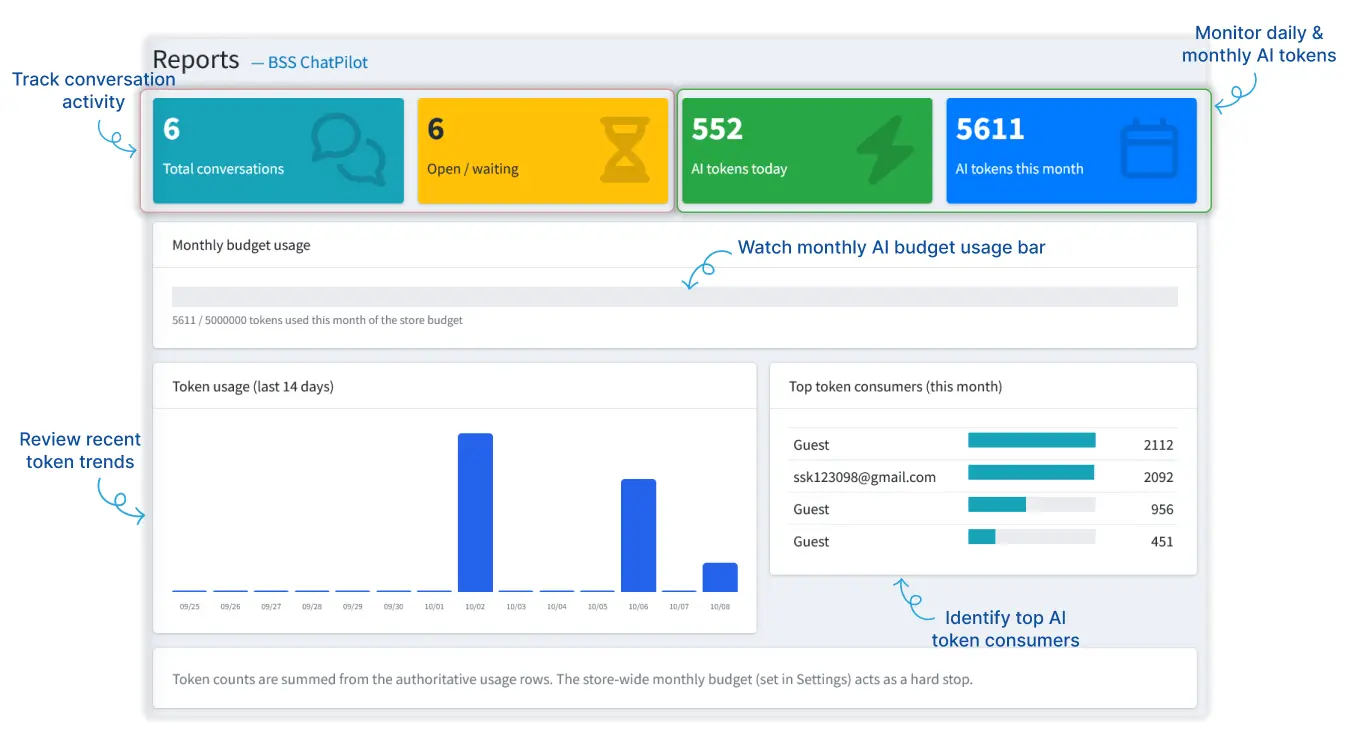Click the 09/30 date label on chart

pyautogui.click(x=393, y=606)
